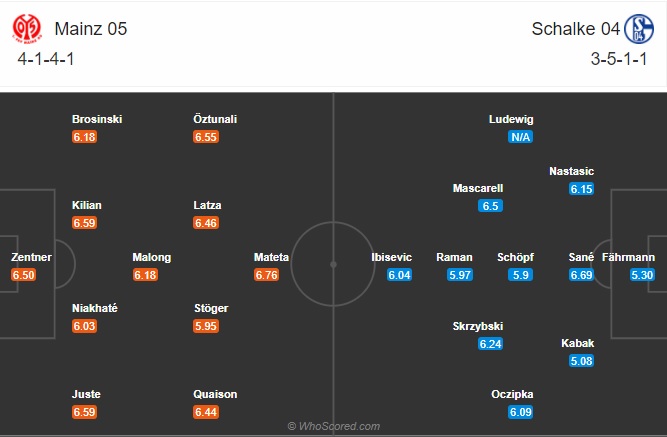Click the WhoScored.com watermark

tap(334, 426)
